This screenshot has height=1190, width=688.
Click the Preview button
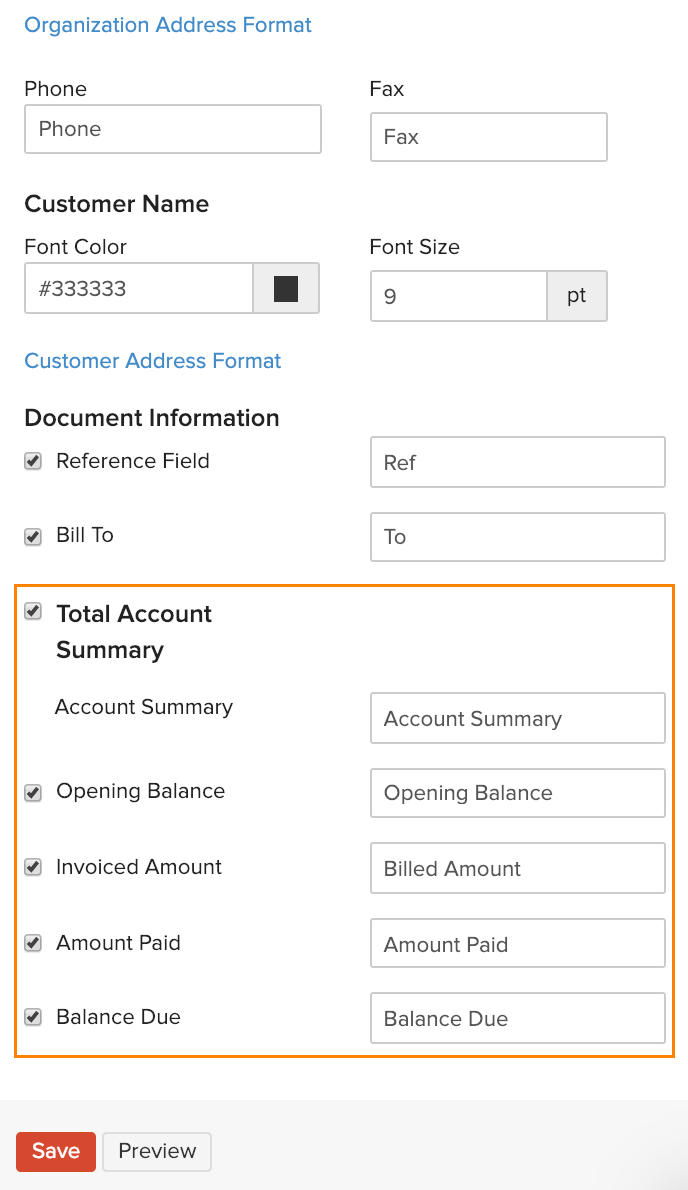[157, 1151]
